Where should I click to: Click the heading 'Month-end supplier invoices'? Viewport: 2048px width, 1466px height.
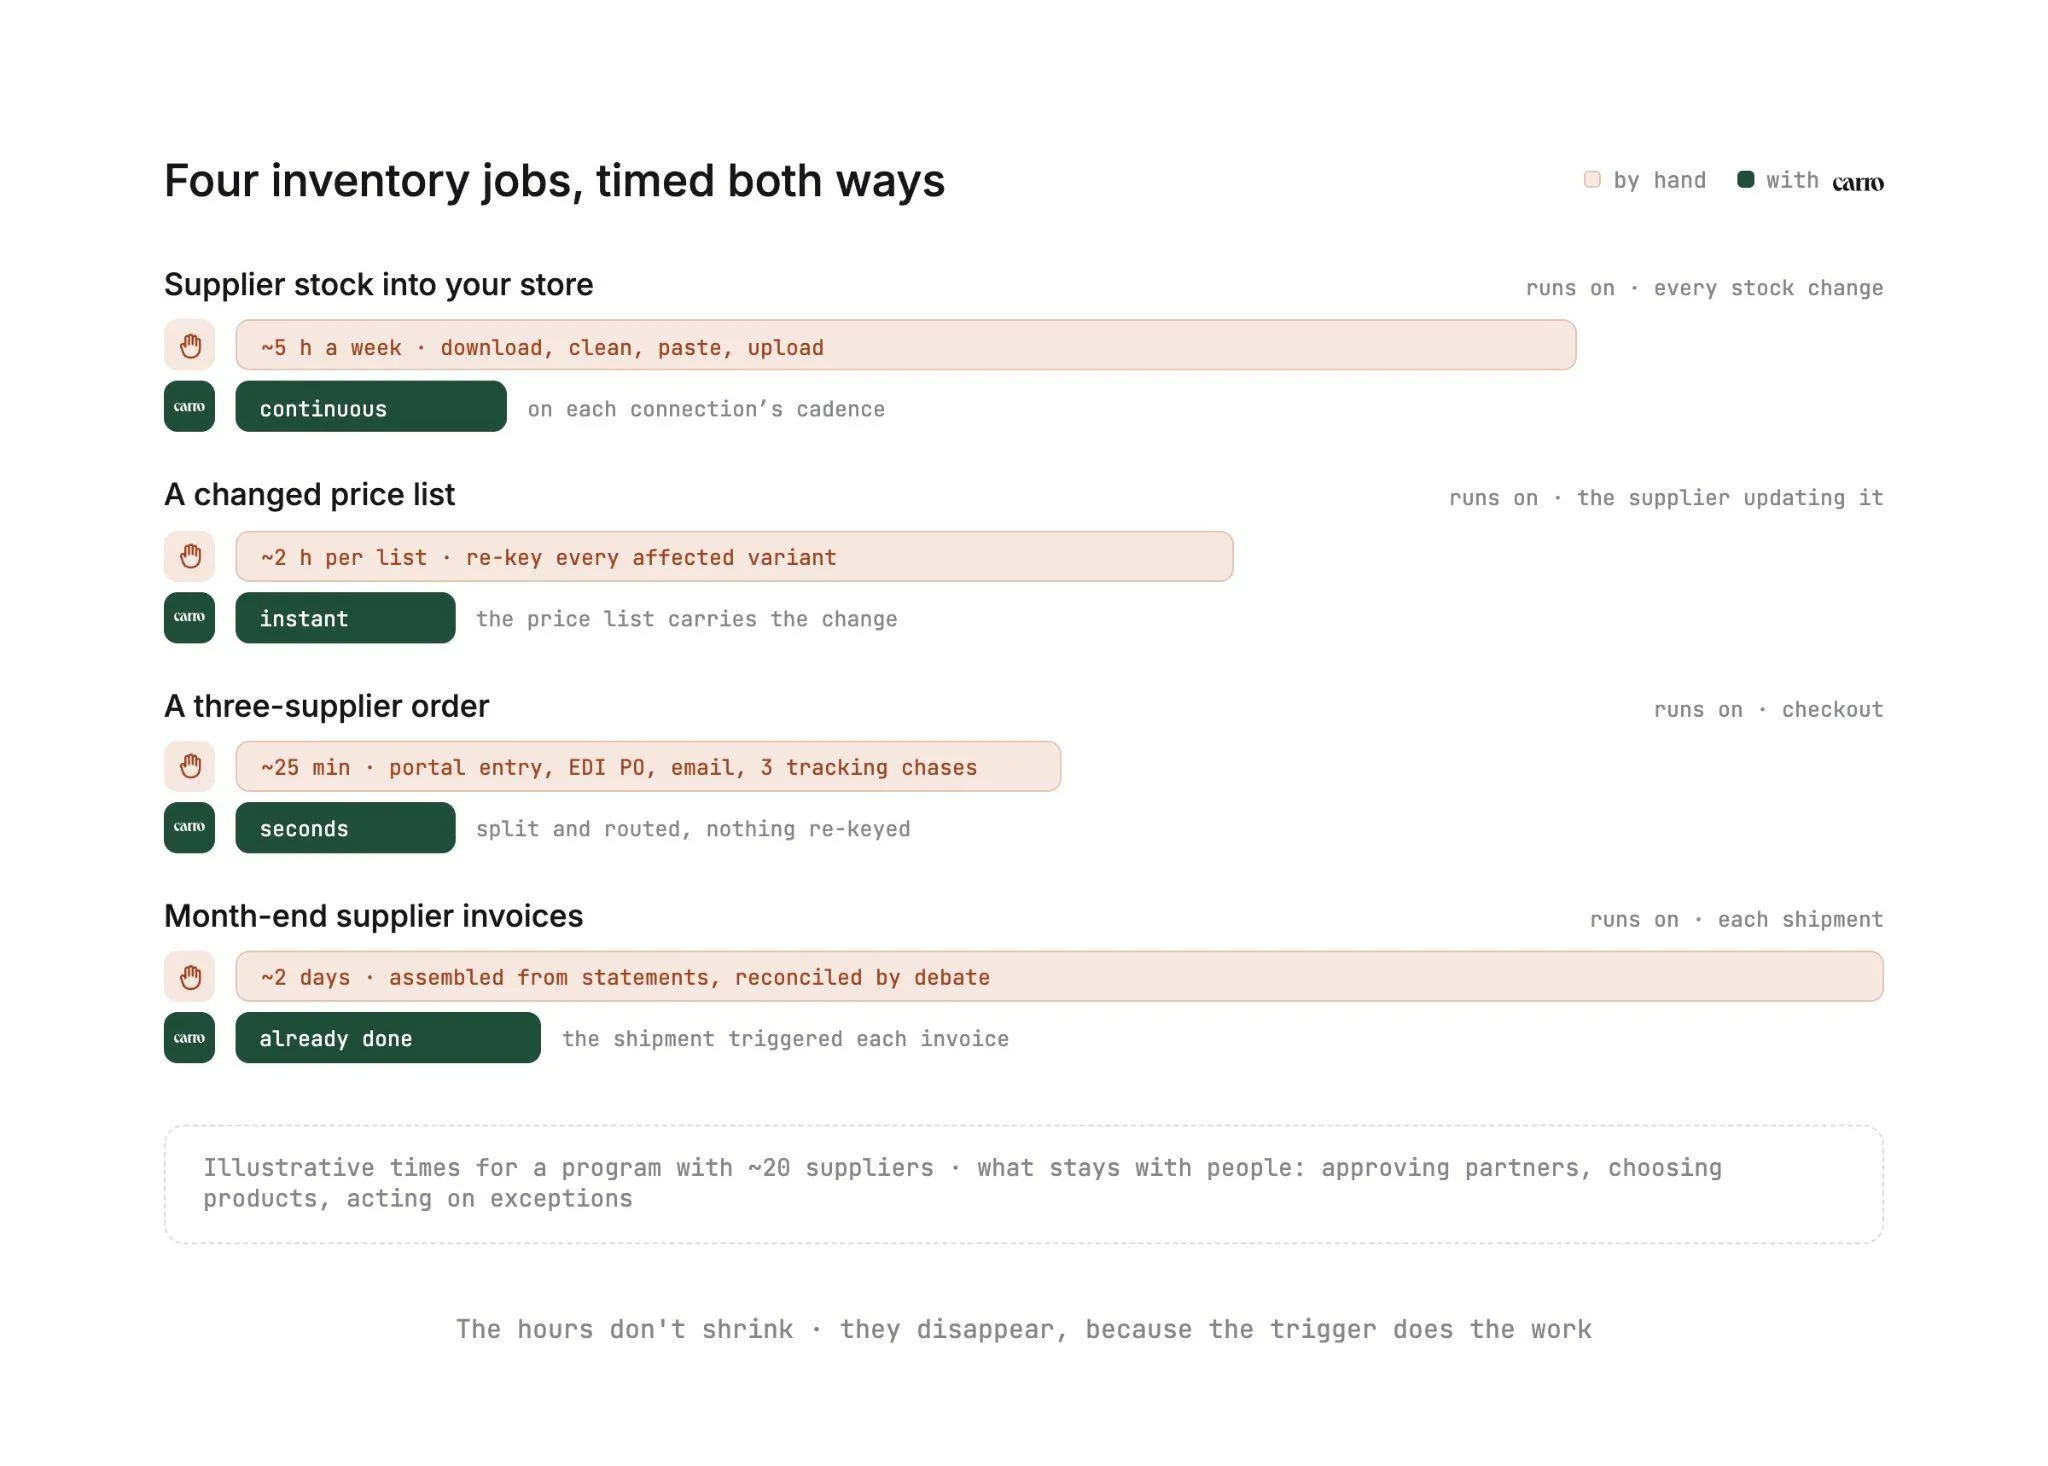click(373, 916)
